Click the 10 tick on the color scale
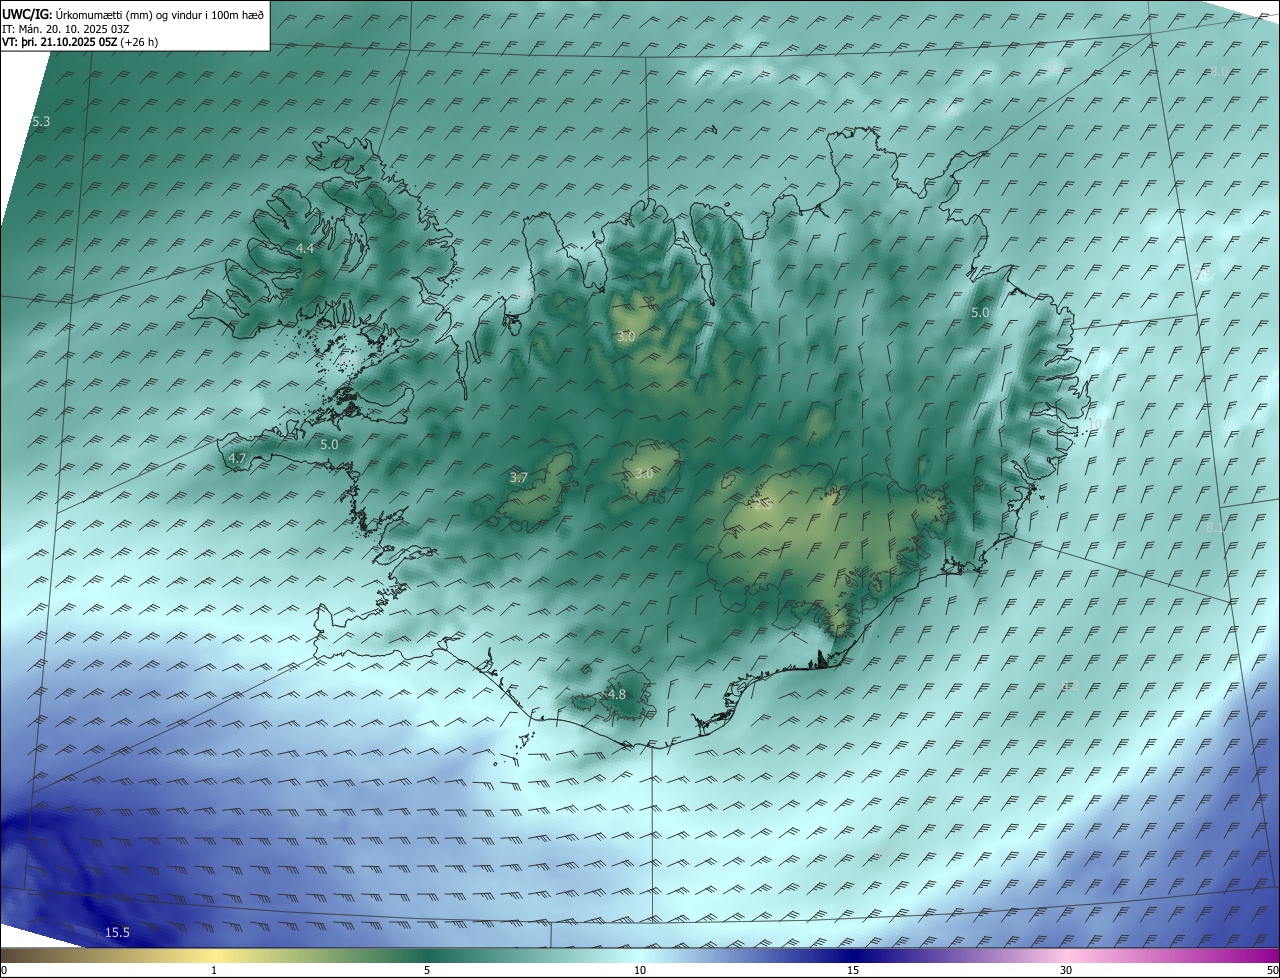This screenshot has height=978, width=1280. coord(640,970)
